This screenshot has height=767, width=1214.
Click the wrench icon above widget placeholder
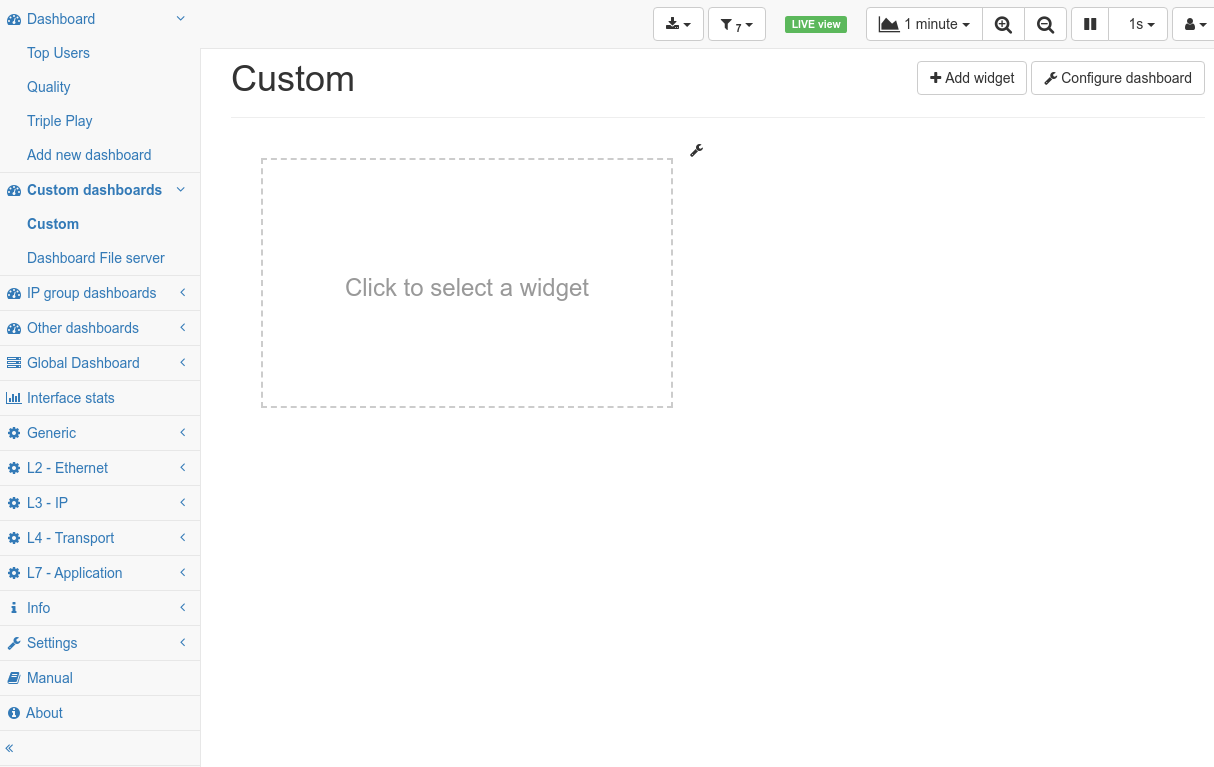coord(697,151)
